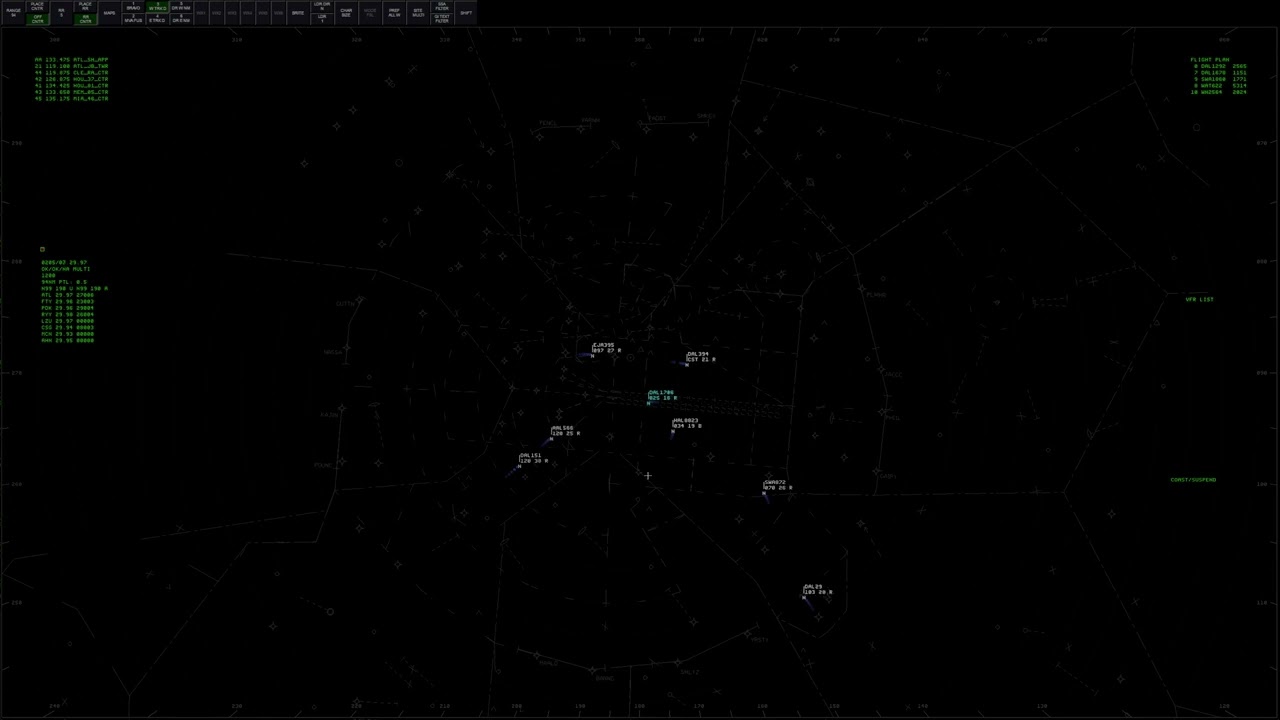Click the SSA FILTER button
1280x720 pixels.
click(x=442, y=6)
